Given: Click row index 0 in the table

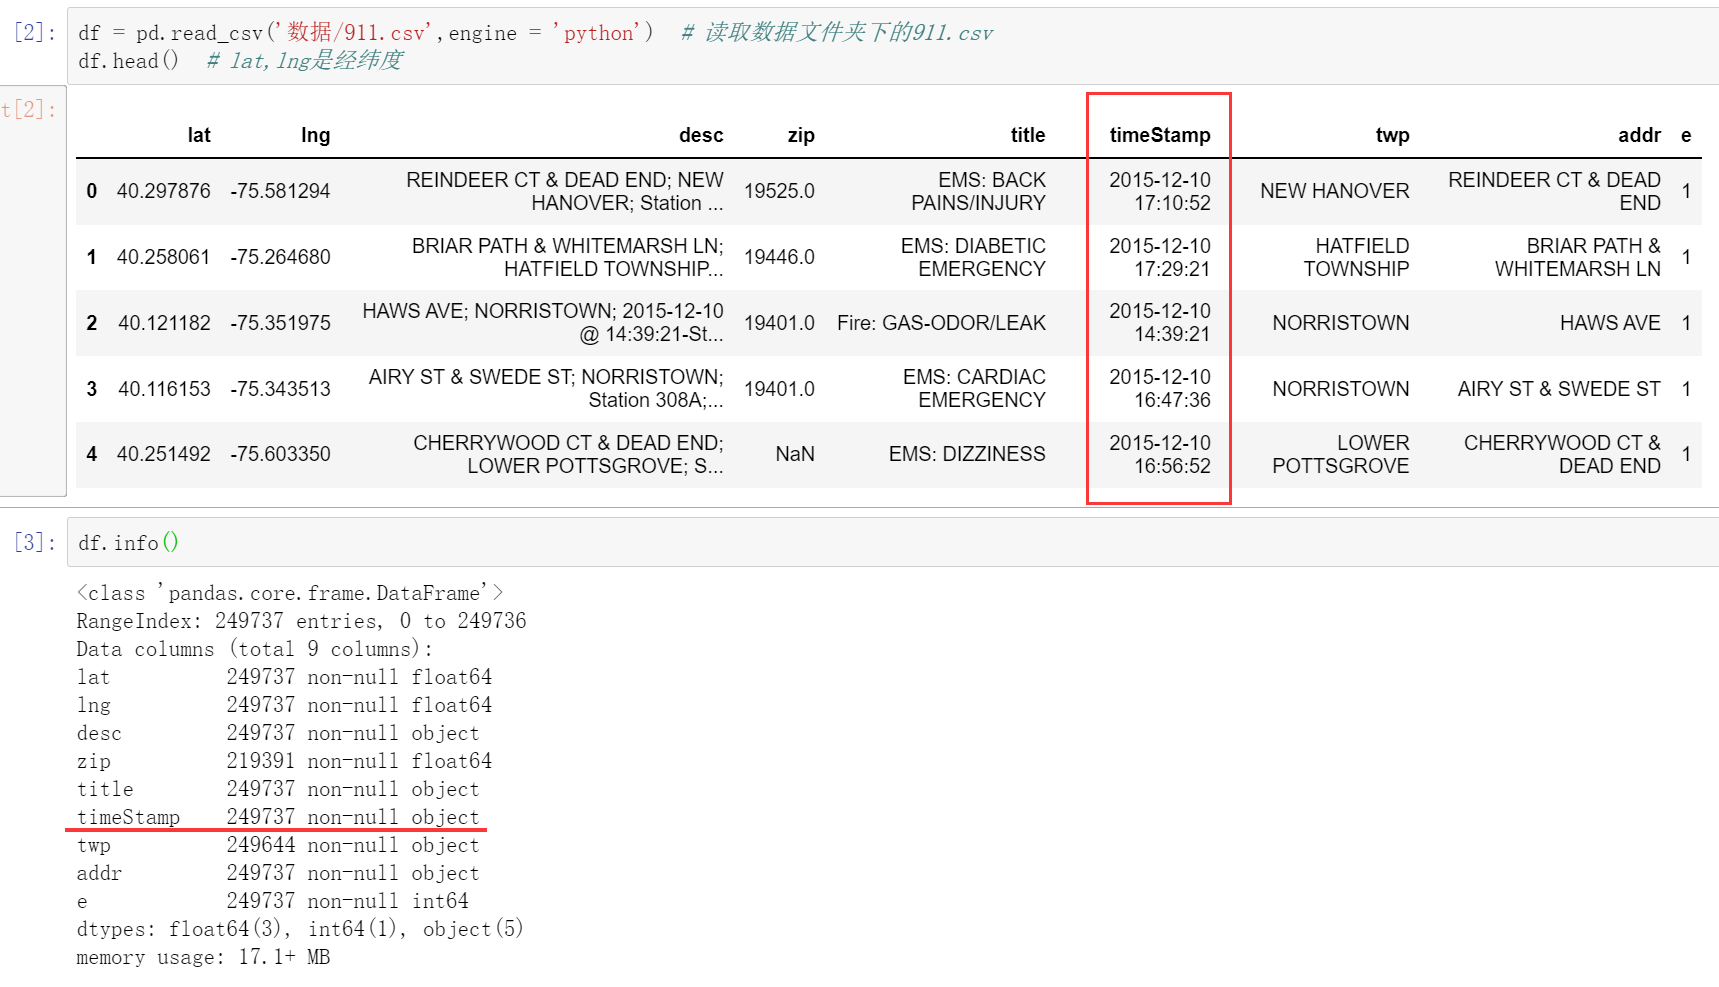Looking at the screenshot, I should (91, 191).
